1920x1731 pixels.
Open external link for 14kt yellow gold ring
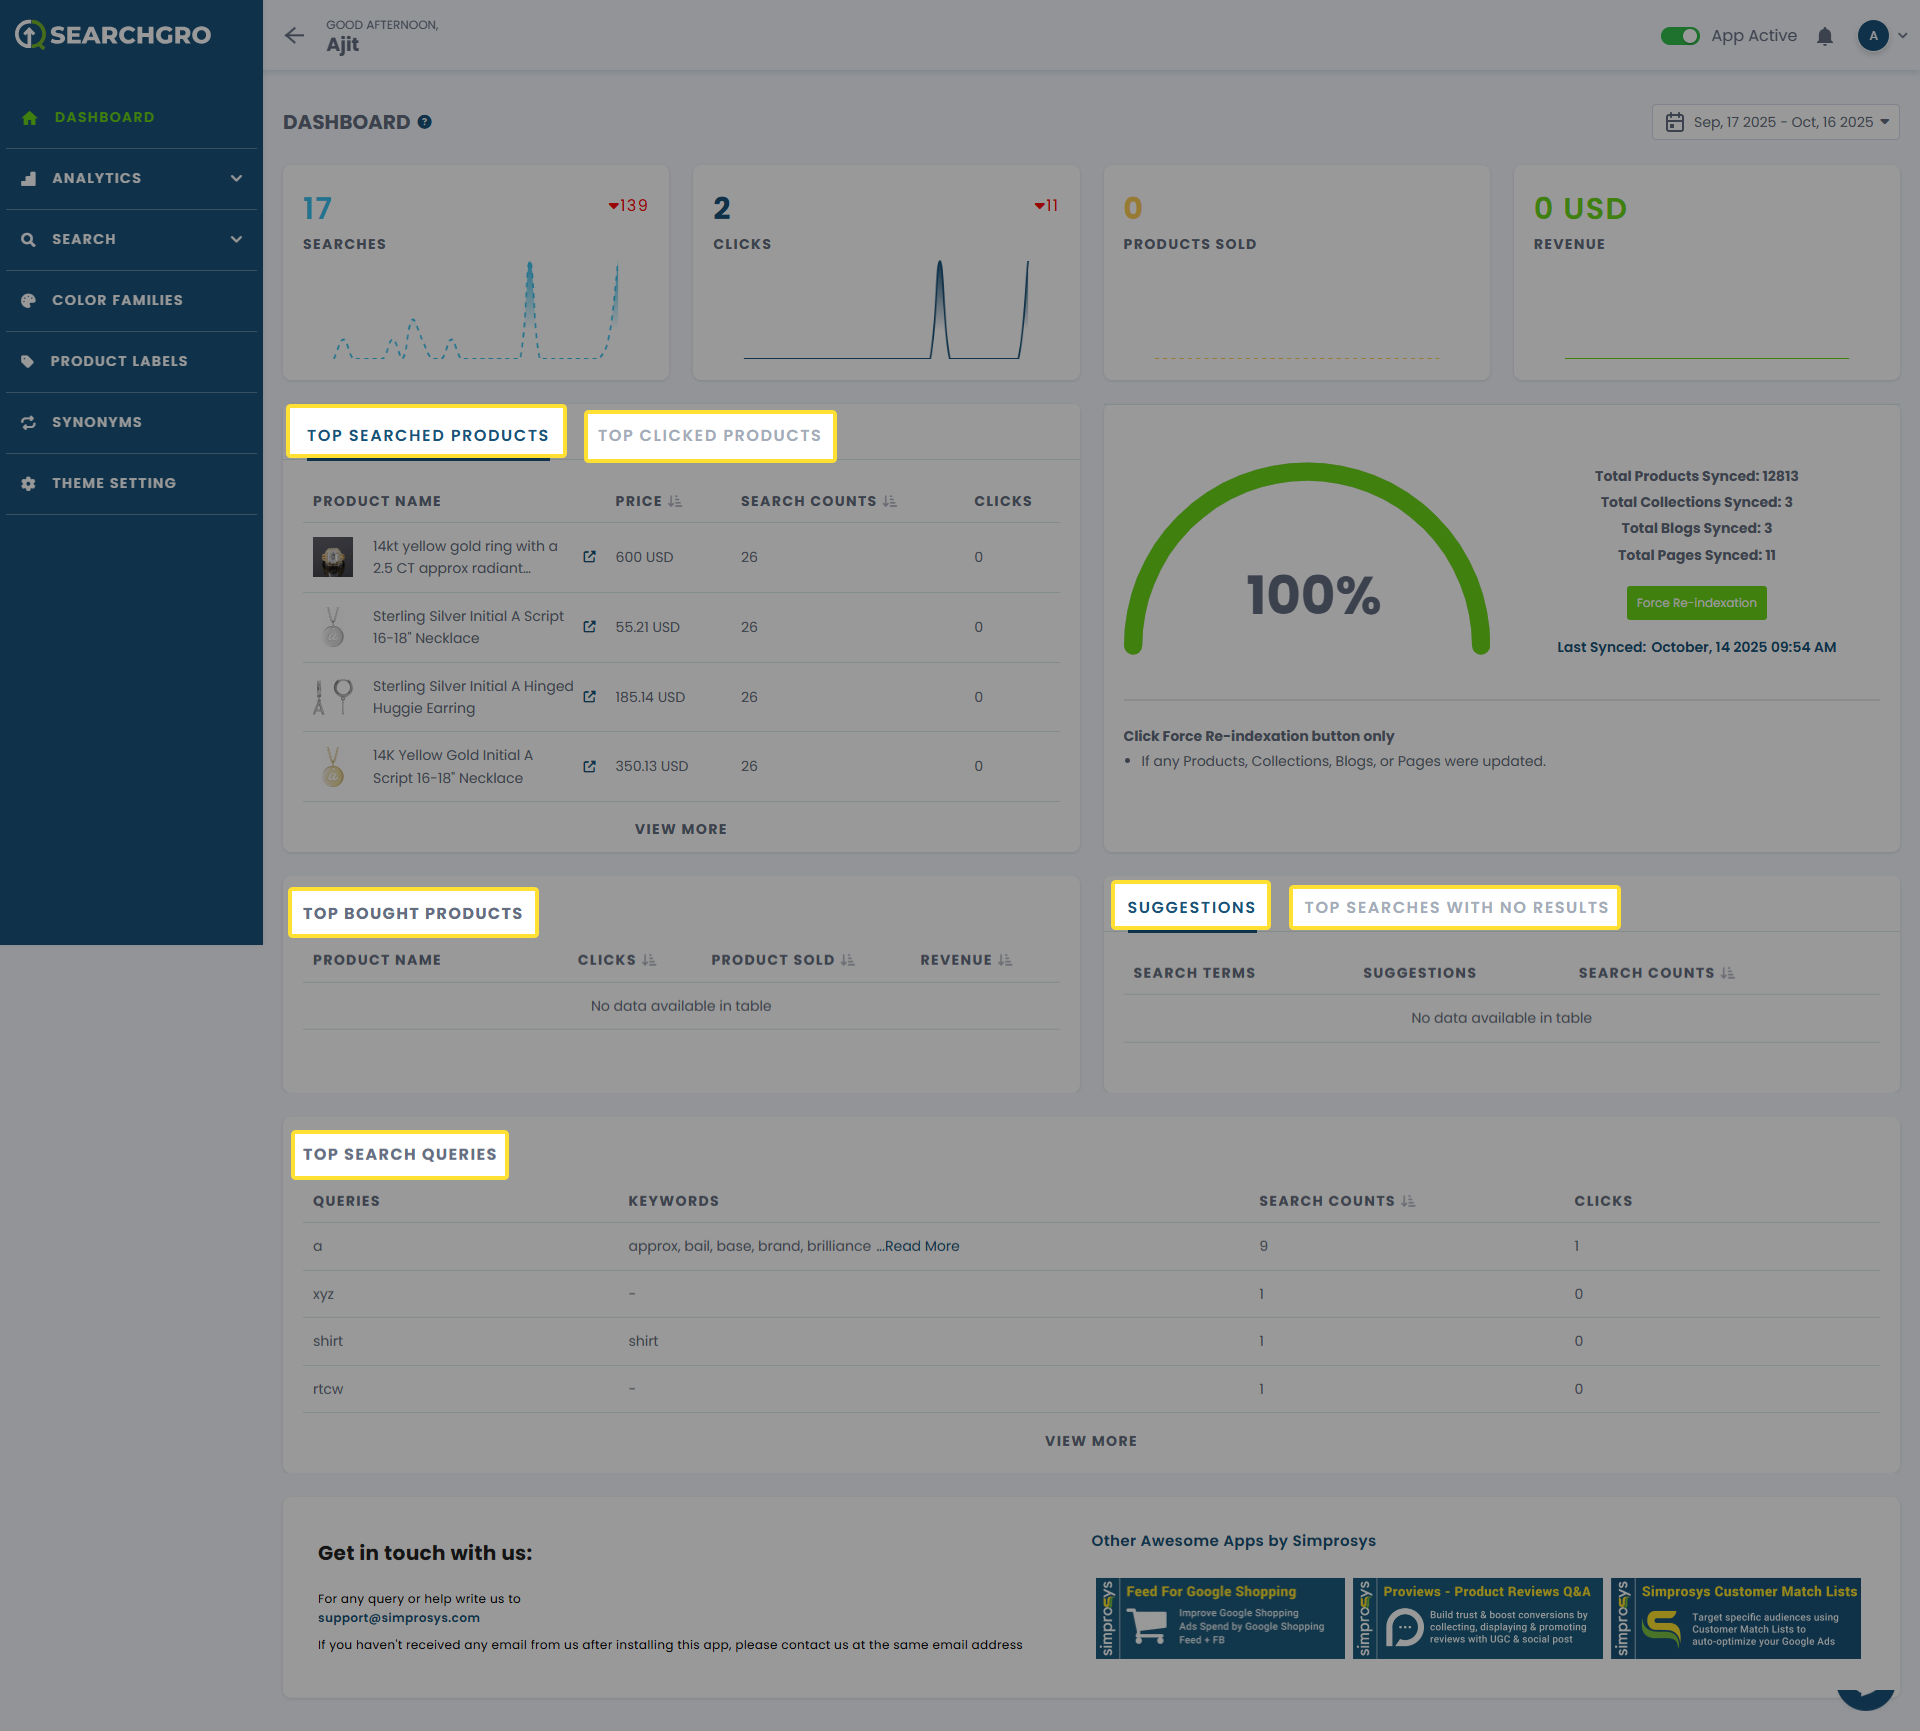[x=589, y=557]
